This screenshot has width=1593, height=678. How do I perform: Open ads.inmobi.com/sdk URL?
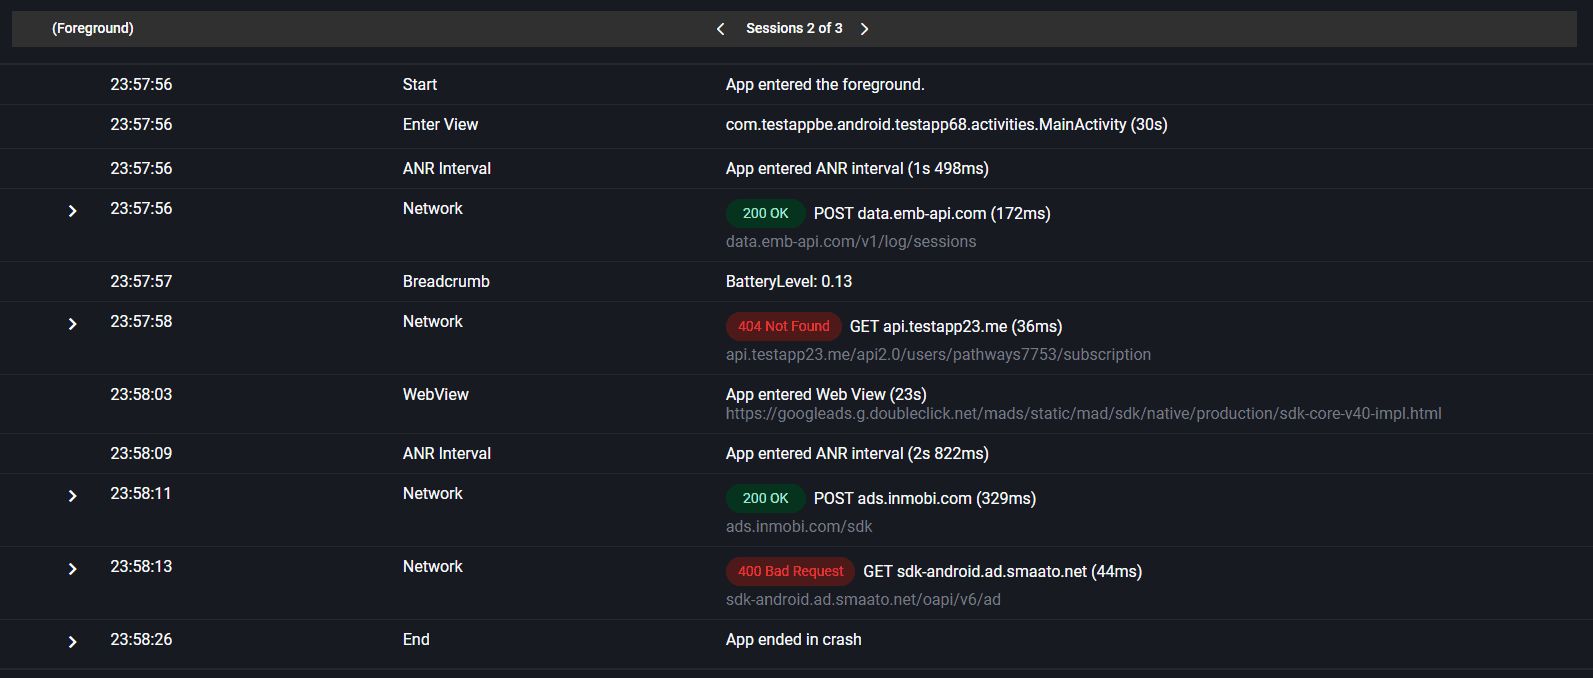[x=799, y=527]
